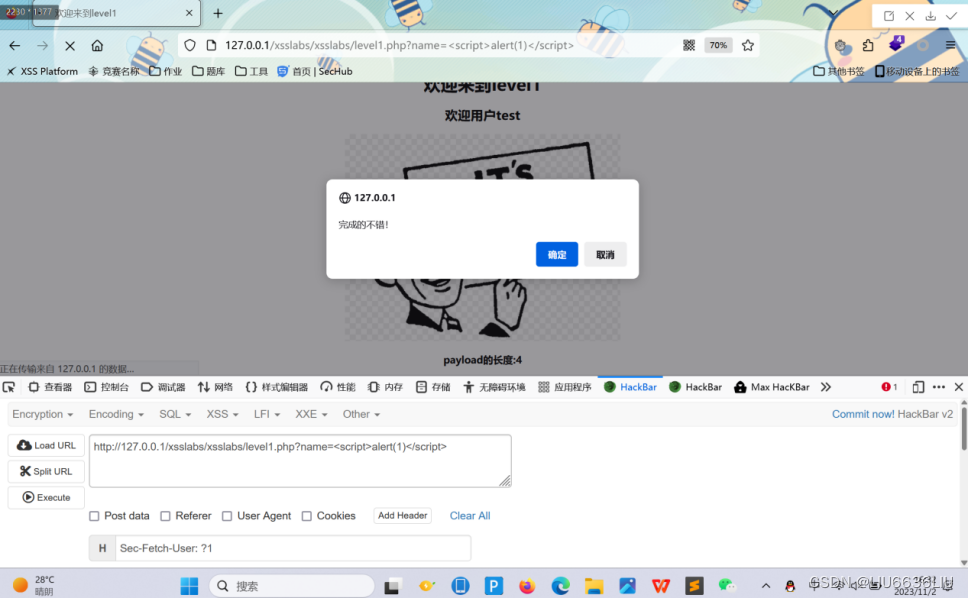Click the Load URL button
The height and width of the screenshot is (598, 968).
[x=46, y=445]
